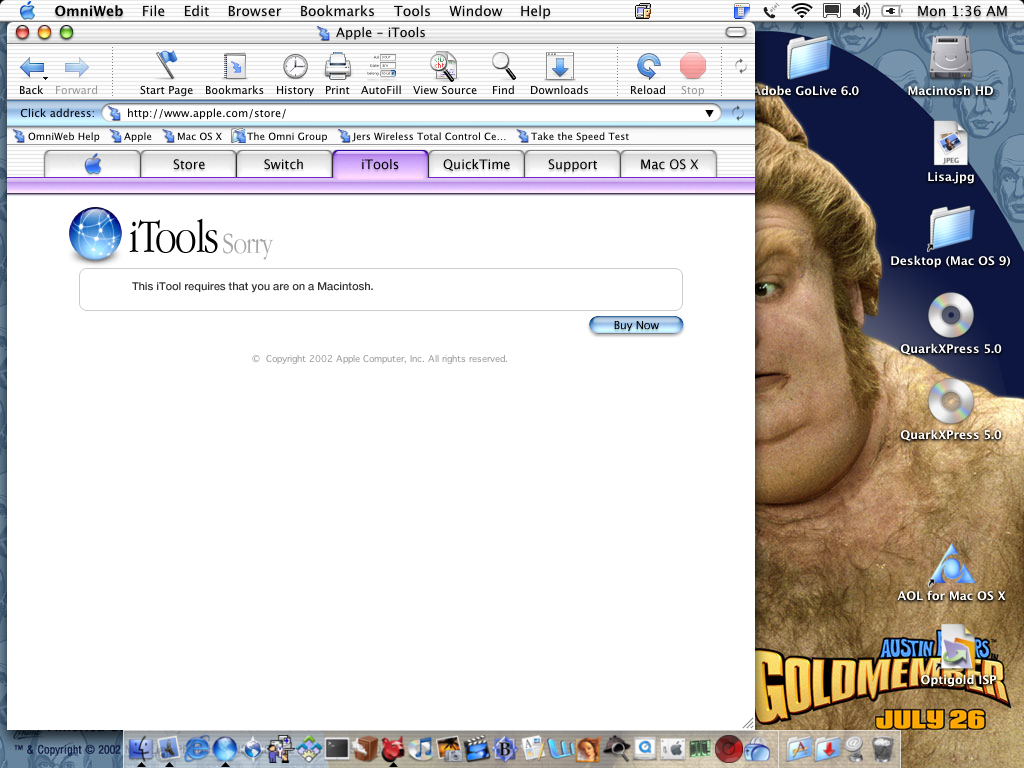Screen dimensions: 1024x768
Task: Open Jers Wireless Total Control bookmark
Action: coord(422,136)
